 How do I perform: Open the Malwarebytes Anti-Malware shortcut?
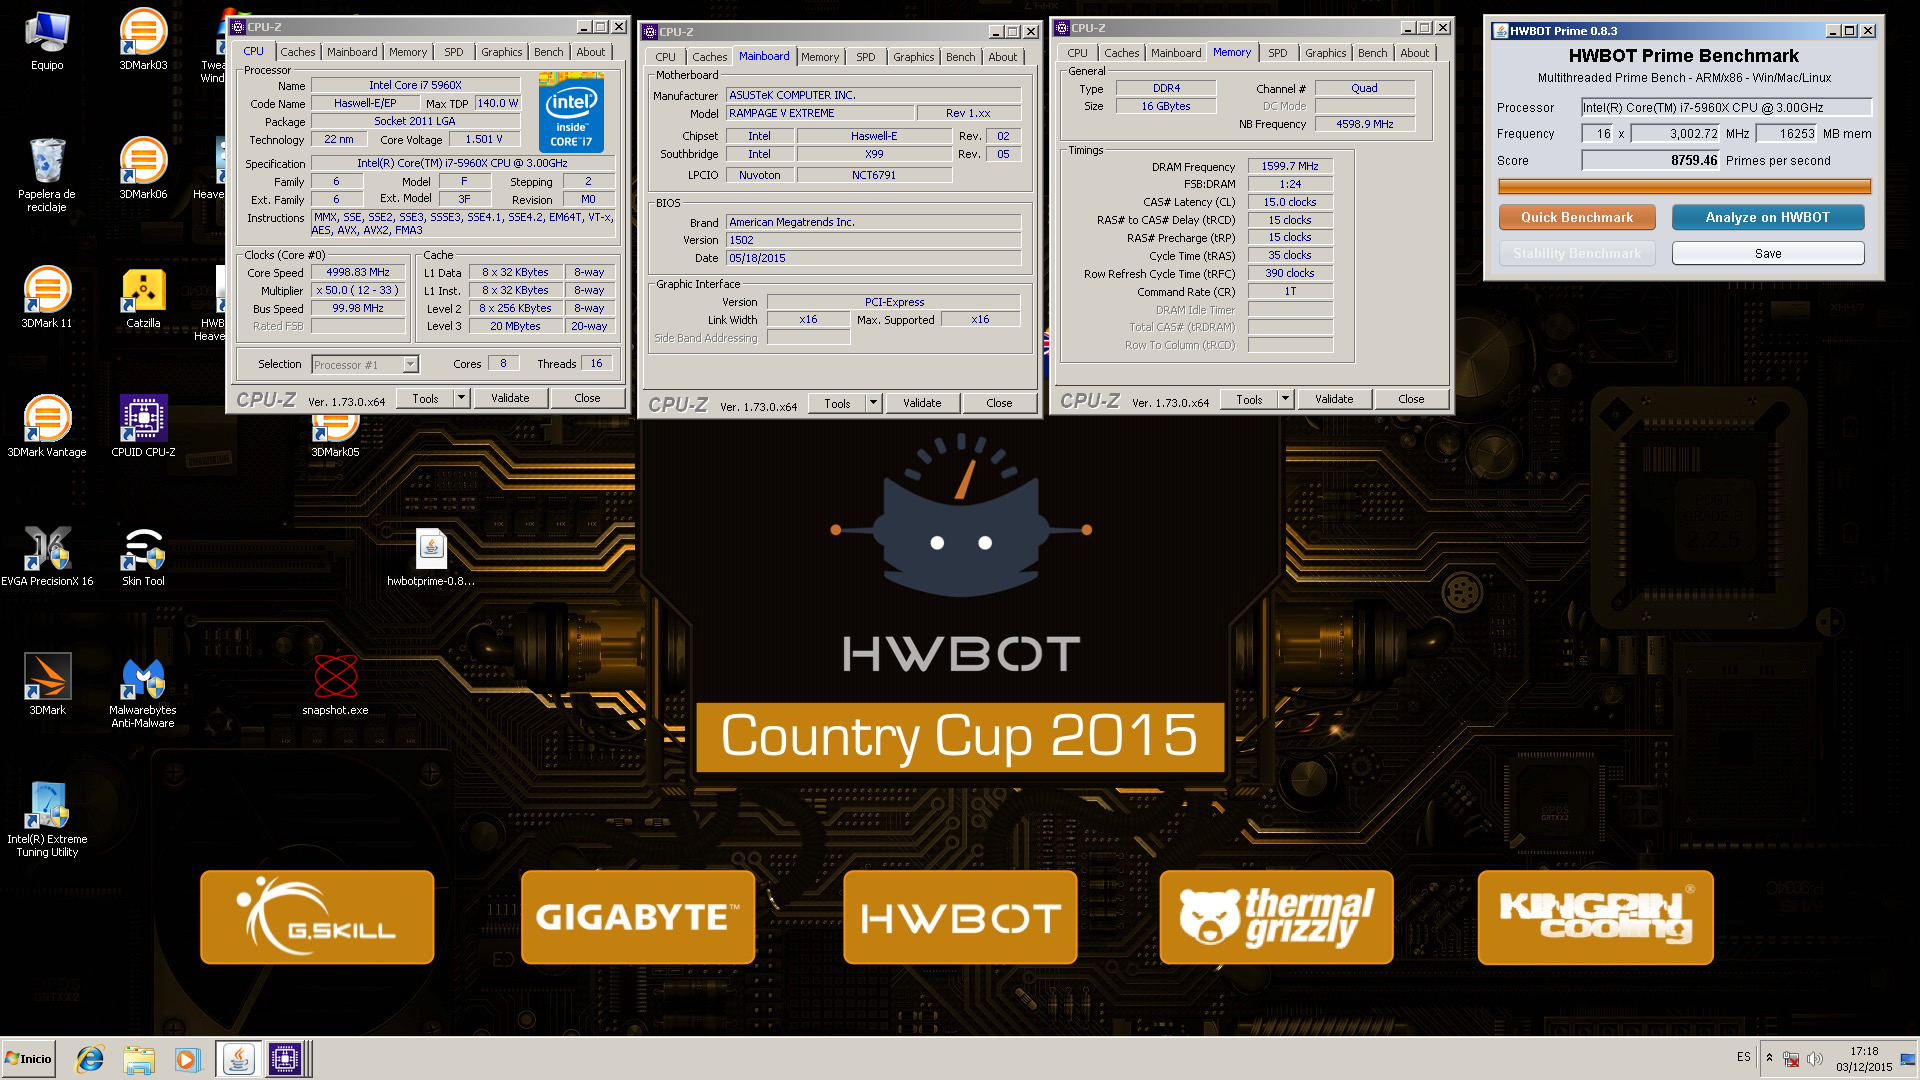tap(143, 690)
